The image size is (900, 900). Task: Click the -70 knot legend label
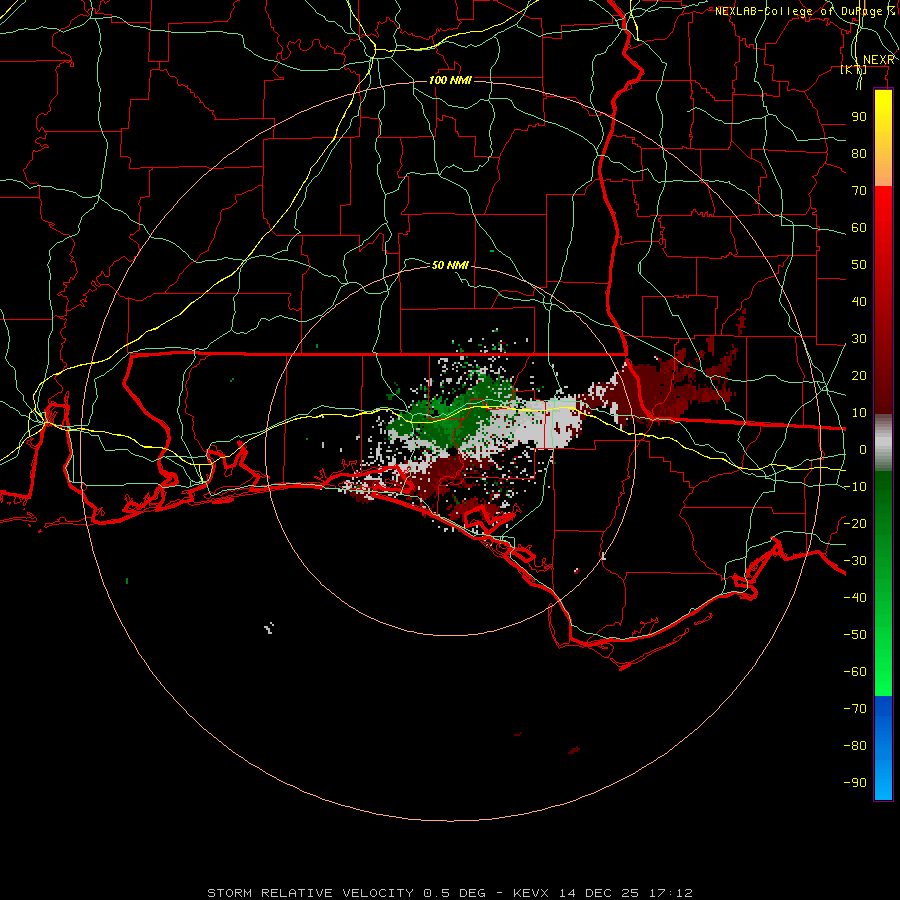[855, 709]
